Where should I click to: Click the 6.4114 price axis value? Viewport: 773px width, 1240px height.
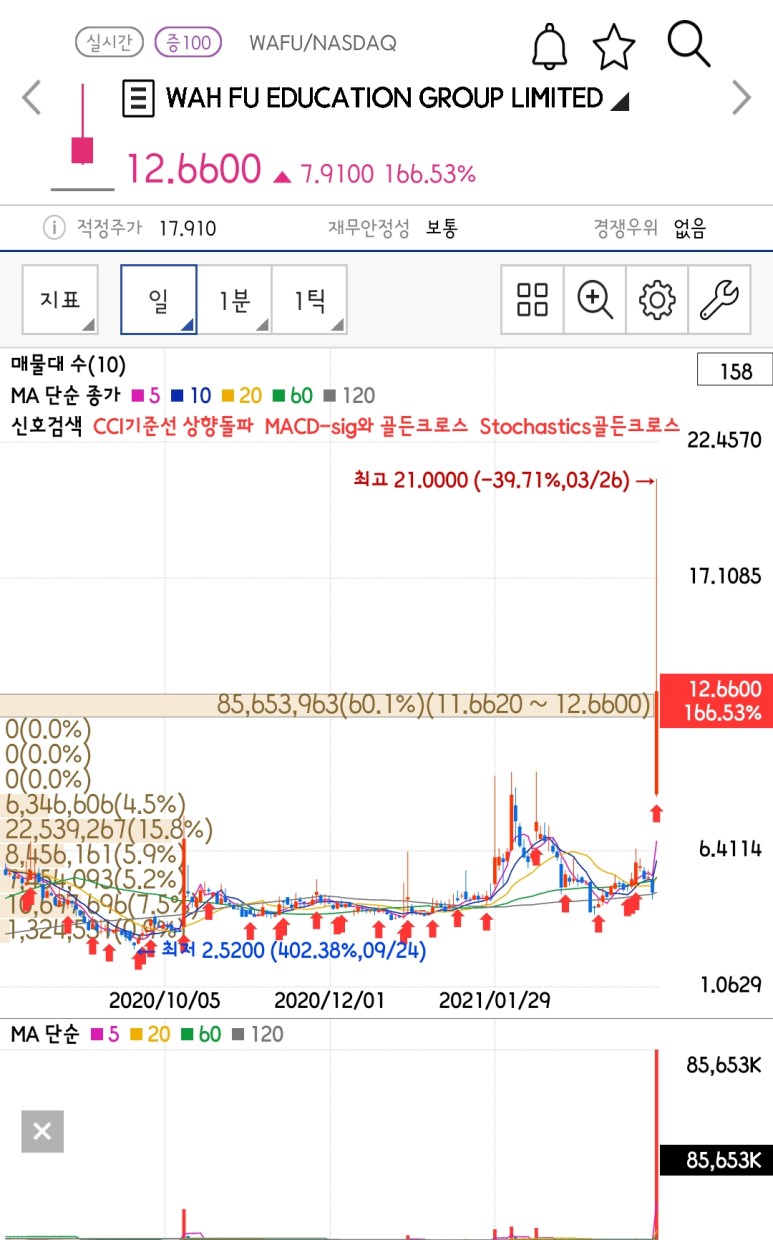point(730,849)
